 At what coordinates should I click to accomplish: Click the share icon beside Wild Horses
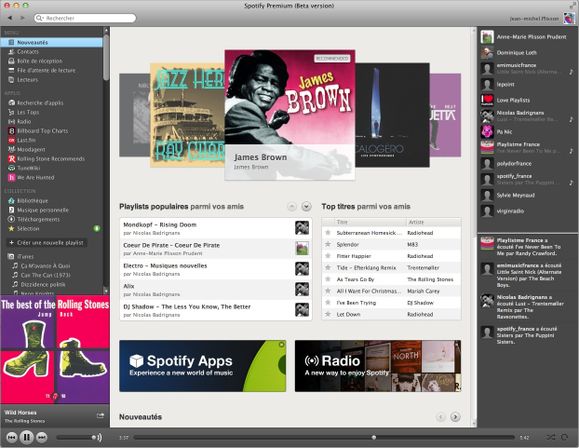tap(100, 415)
